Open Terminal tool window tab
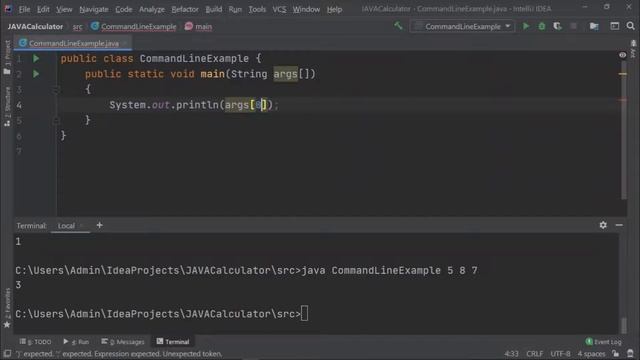Screen dimensions: 640x360 [x=173, y=342]
